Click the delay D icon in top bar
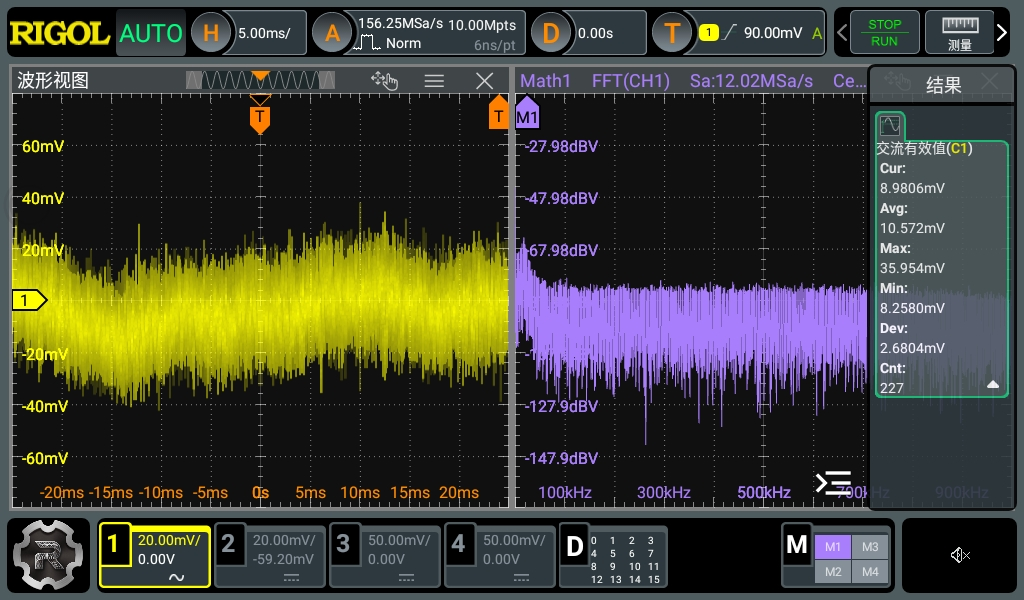Screen dimensions: 1024x600 (x=550, y=33)
